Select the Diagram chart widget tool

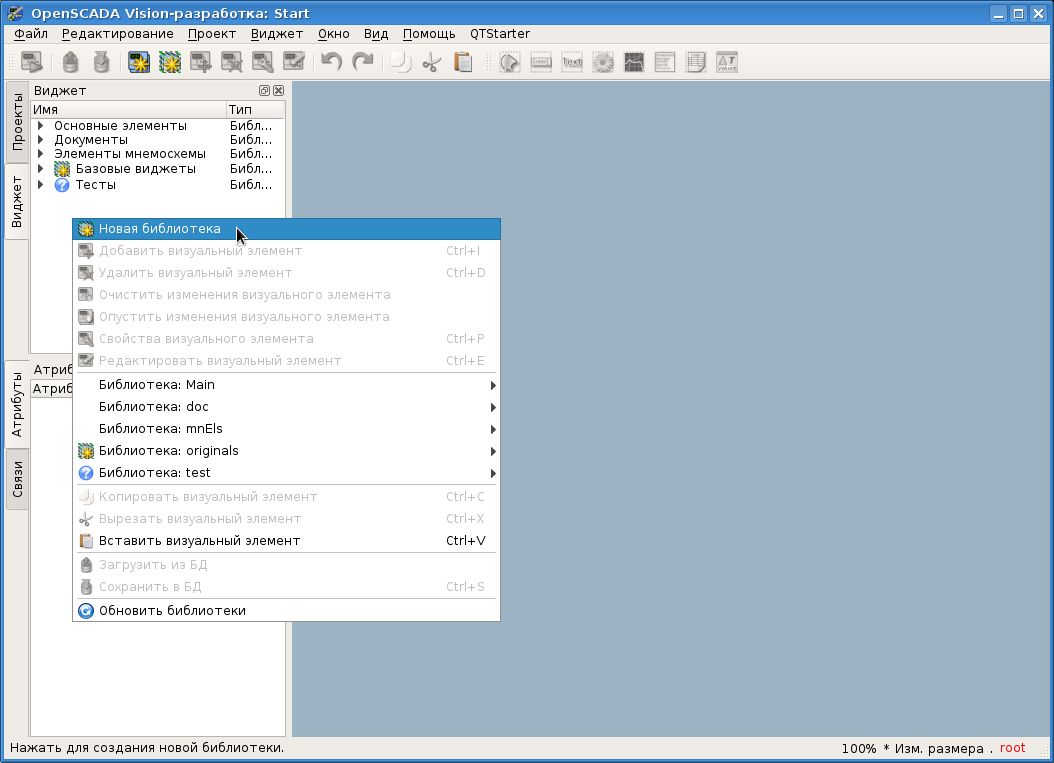[634, 63]
